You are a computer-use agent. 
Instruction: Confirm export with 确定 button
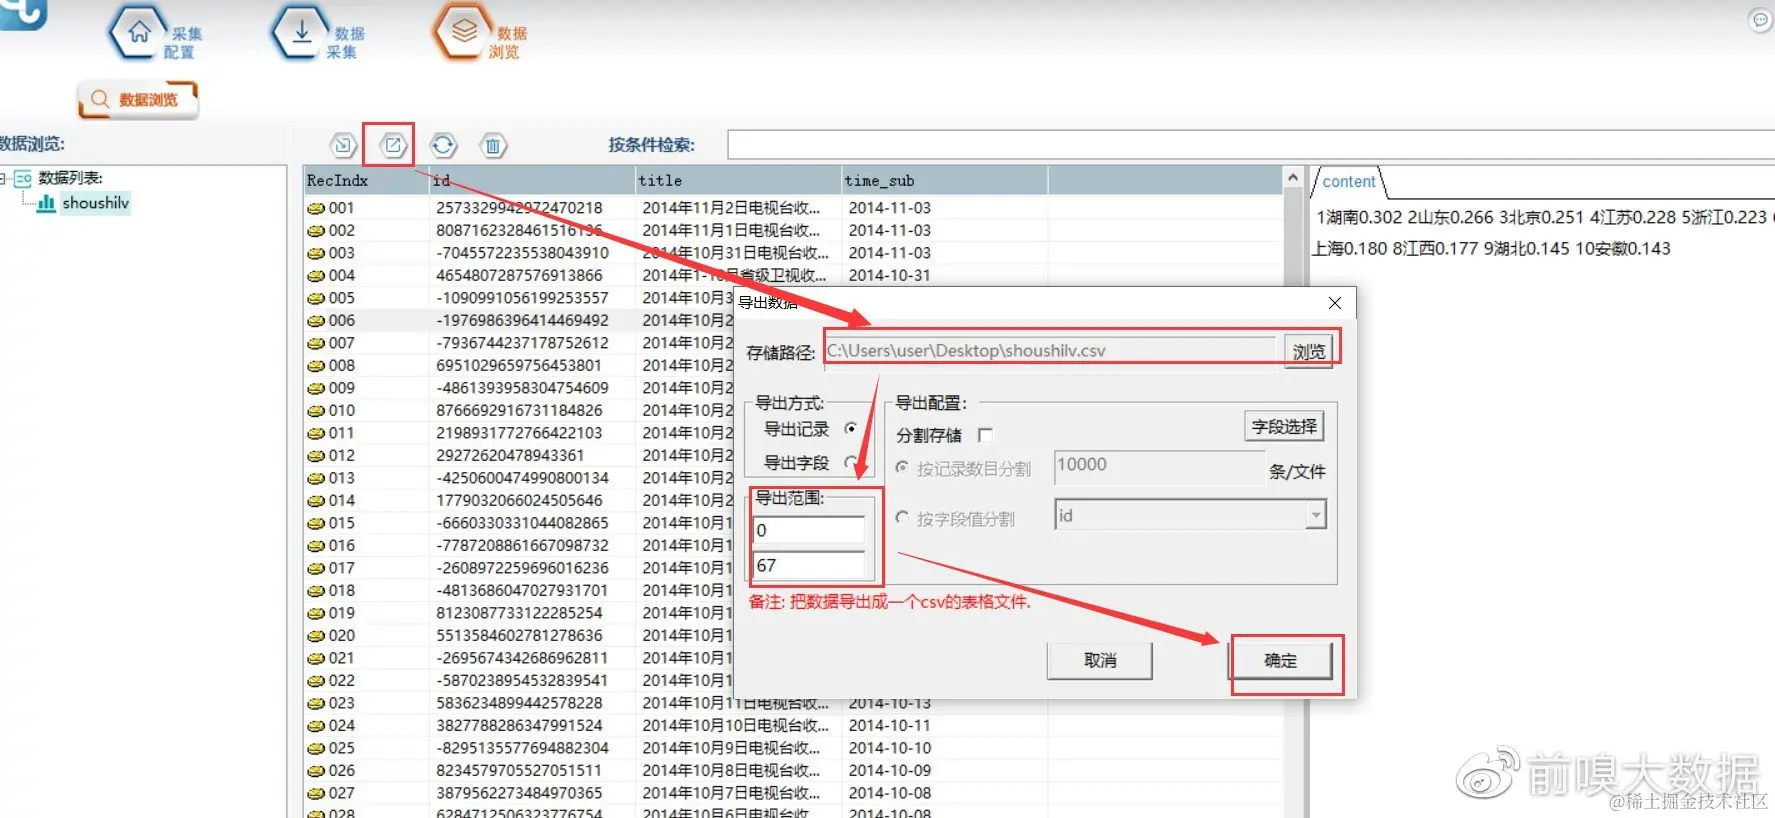[1281, 661]
